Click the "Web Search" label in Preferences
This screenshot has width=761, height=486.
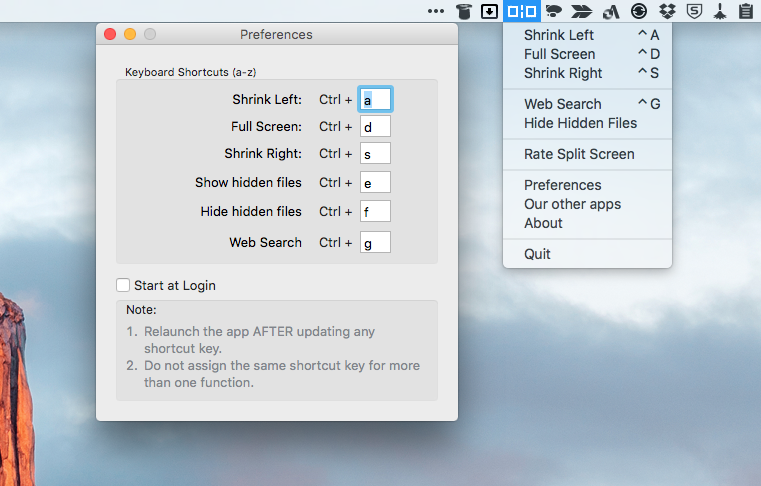click(265, 242)
